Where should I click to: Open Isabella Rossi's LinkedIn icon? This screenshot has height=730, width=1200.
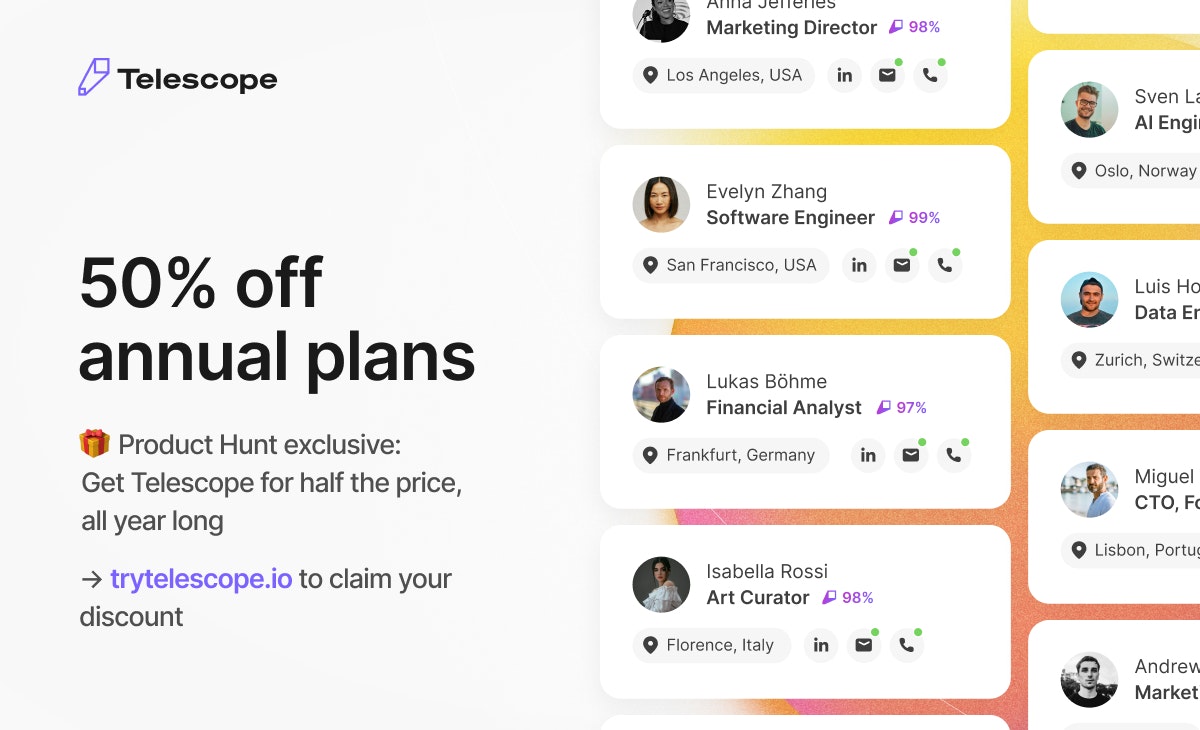pyautogui.click(x=821, y=645)
